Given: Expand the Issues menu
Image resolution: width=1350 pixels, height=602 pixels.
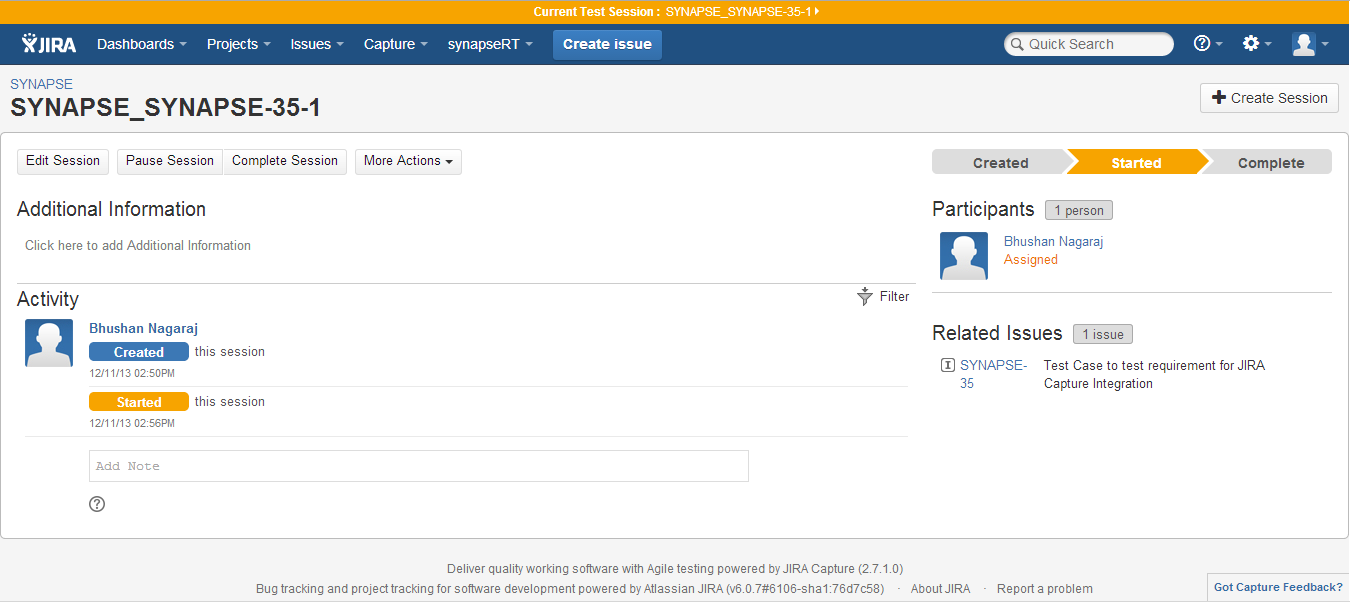Looking at the screenshot, I should point(317,44).
